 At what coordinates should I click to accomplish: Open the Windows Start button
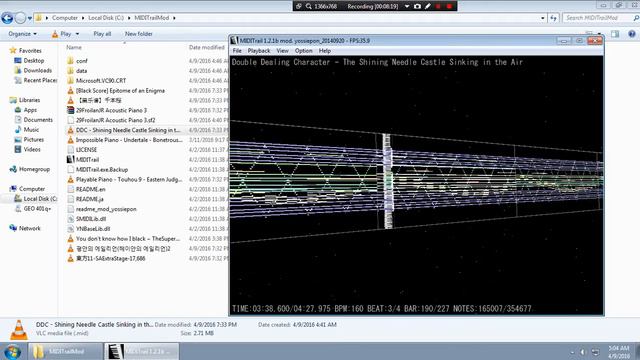click(x=12, y=351)
